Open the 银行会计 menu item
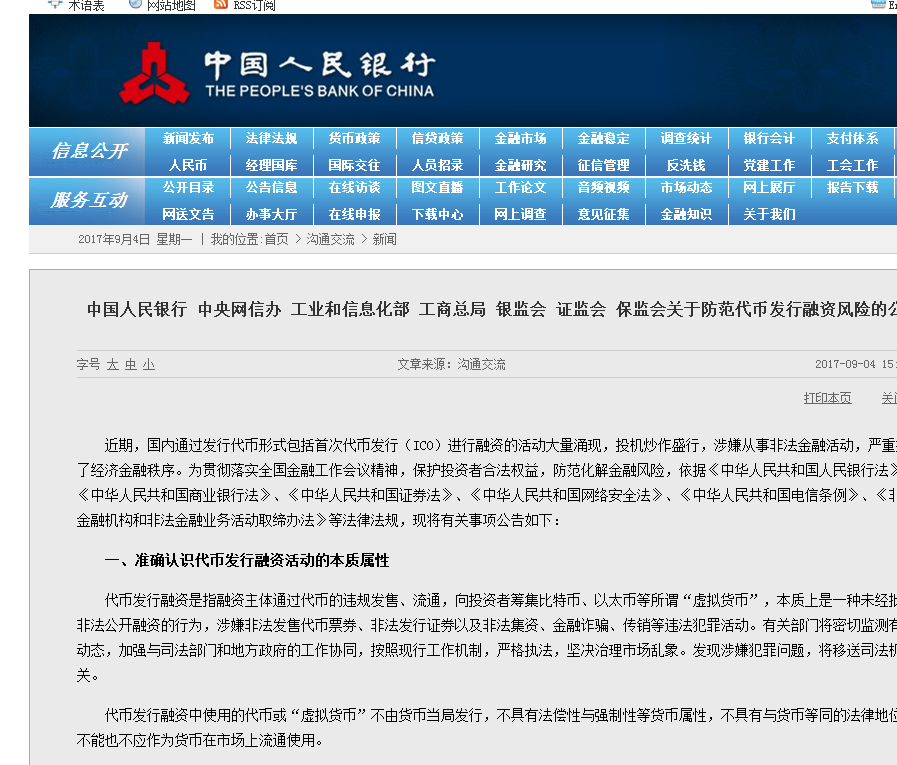 click(x=769, y=138)
